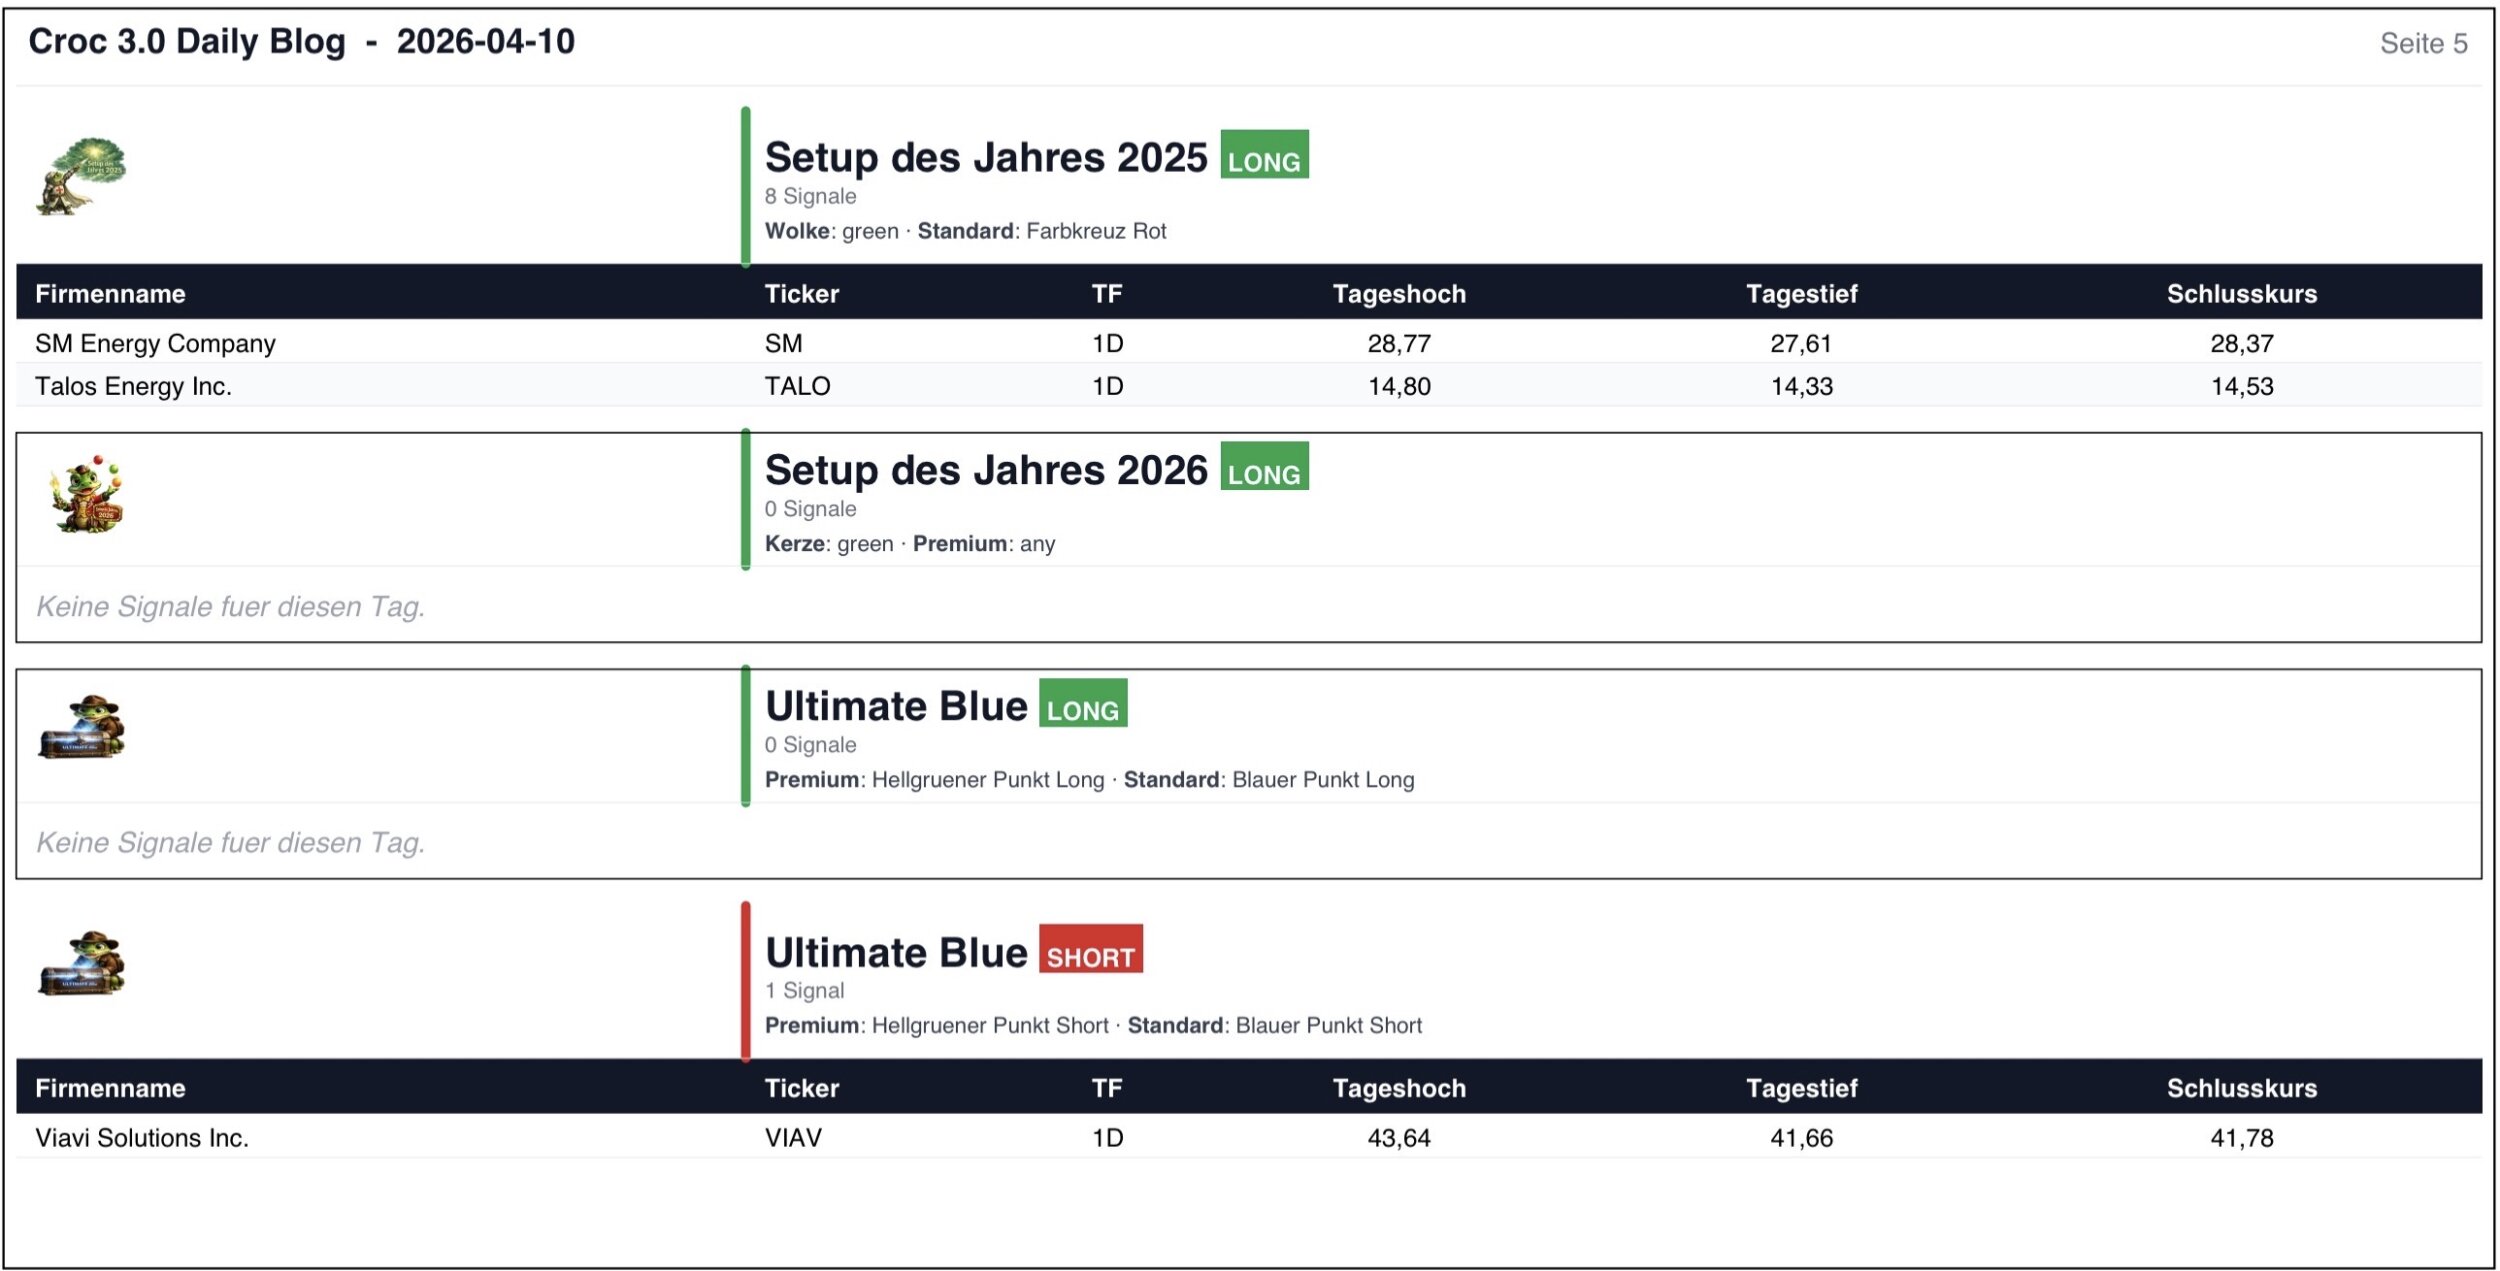Click the Firmenname header in the top table
Viewport: 2500px width, 1271px height.
(110, 294)
